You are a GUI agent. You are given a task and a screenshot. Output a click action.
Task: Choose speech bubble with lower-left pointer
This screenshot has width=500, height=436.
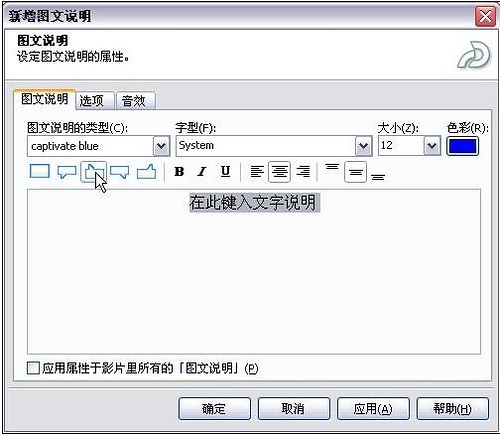click(x=66, y=172)
